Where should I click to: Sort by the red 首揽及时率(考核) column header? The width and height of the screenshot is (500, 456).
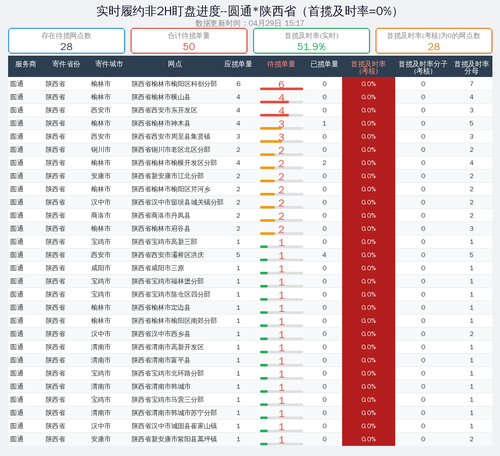tap(368, 67)
